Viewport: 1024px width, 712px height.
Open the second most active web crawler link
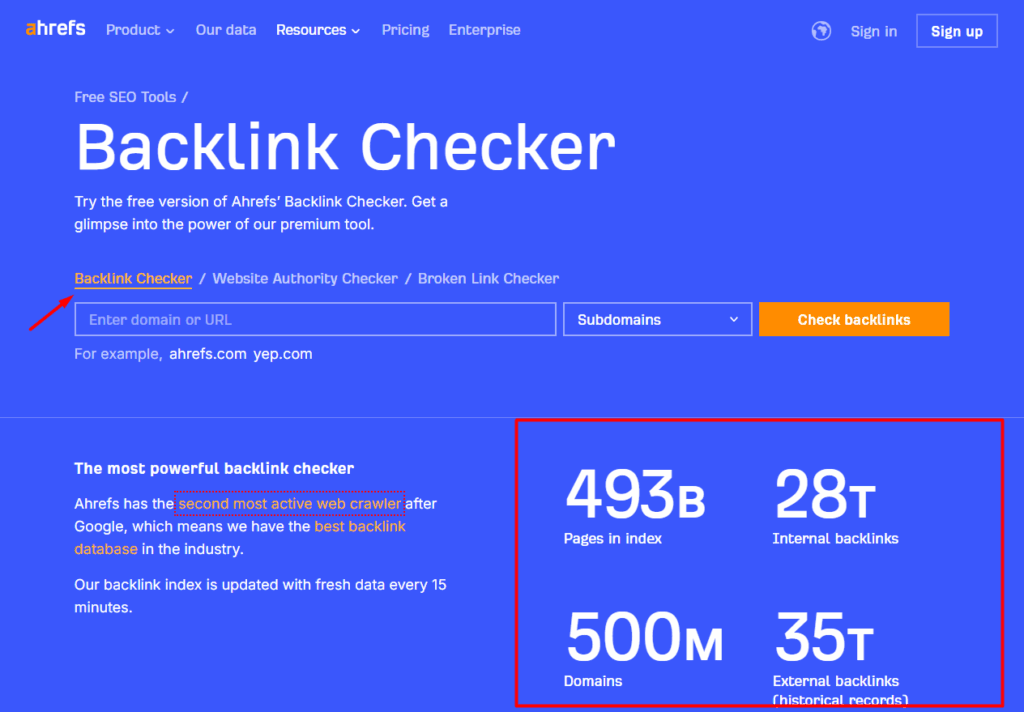289,503
